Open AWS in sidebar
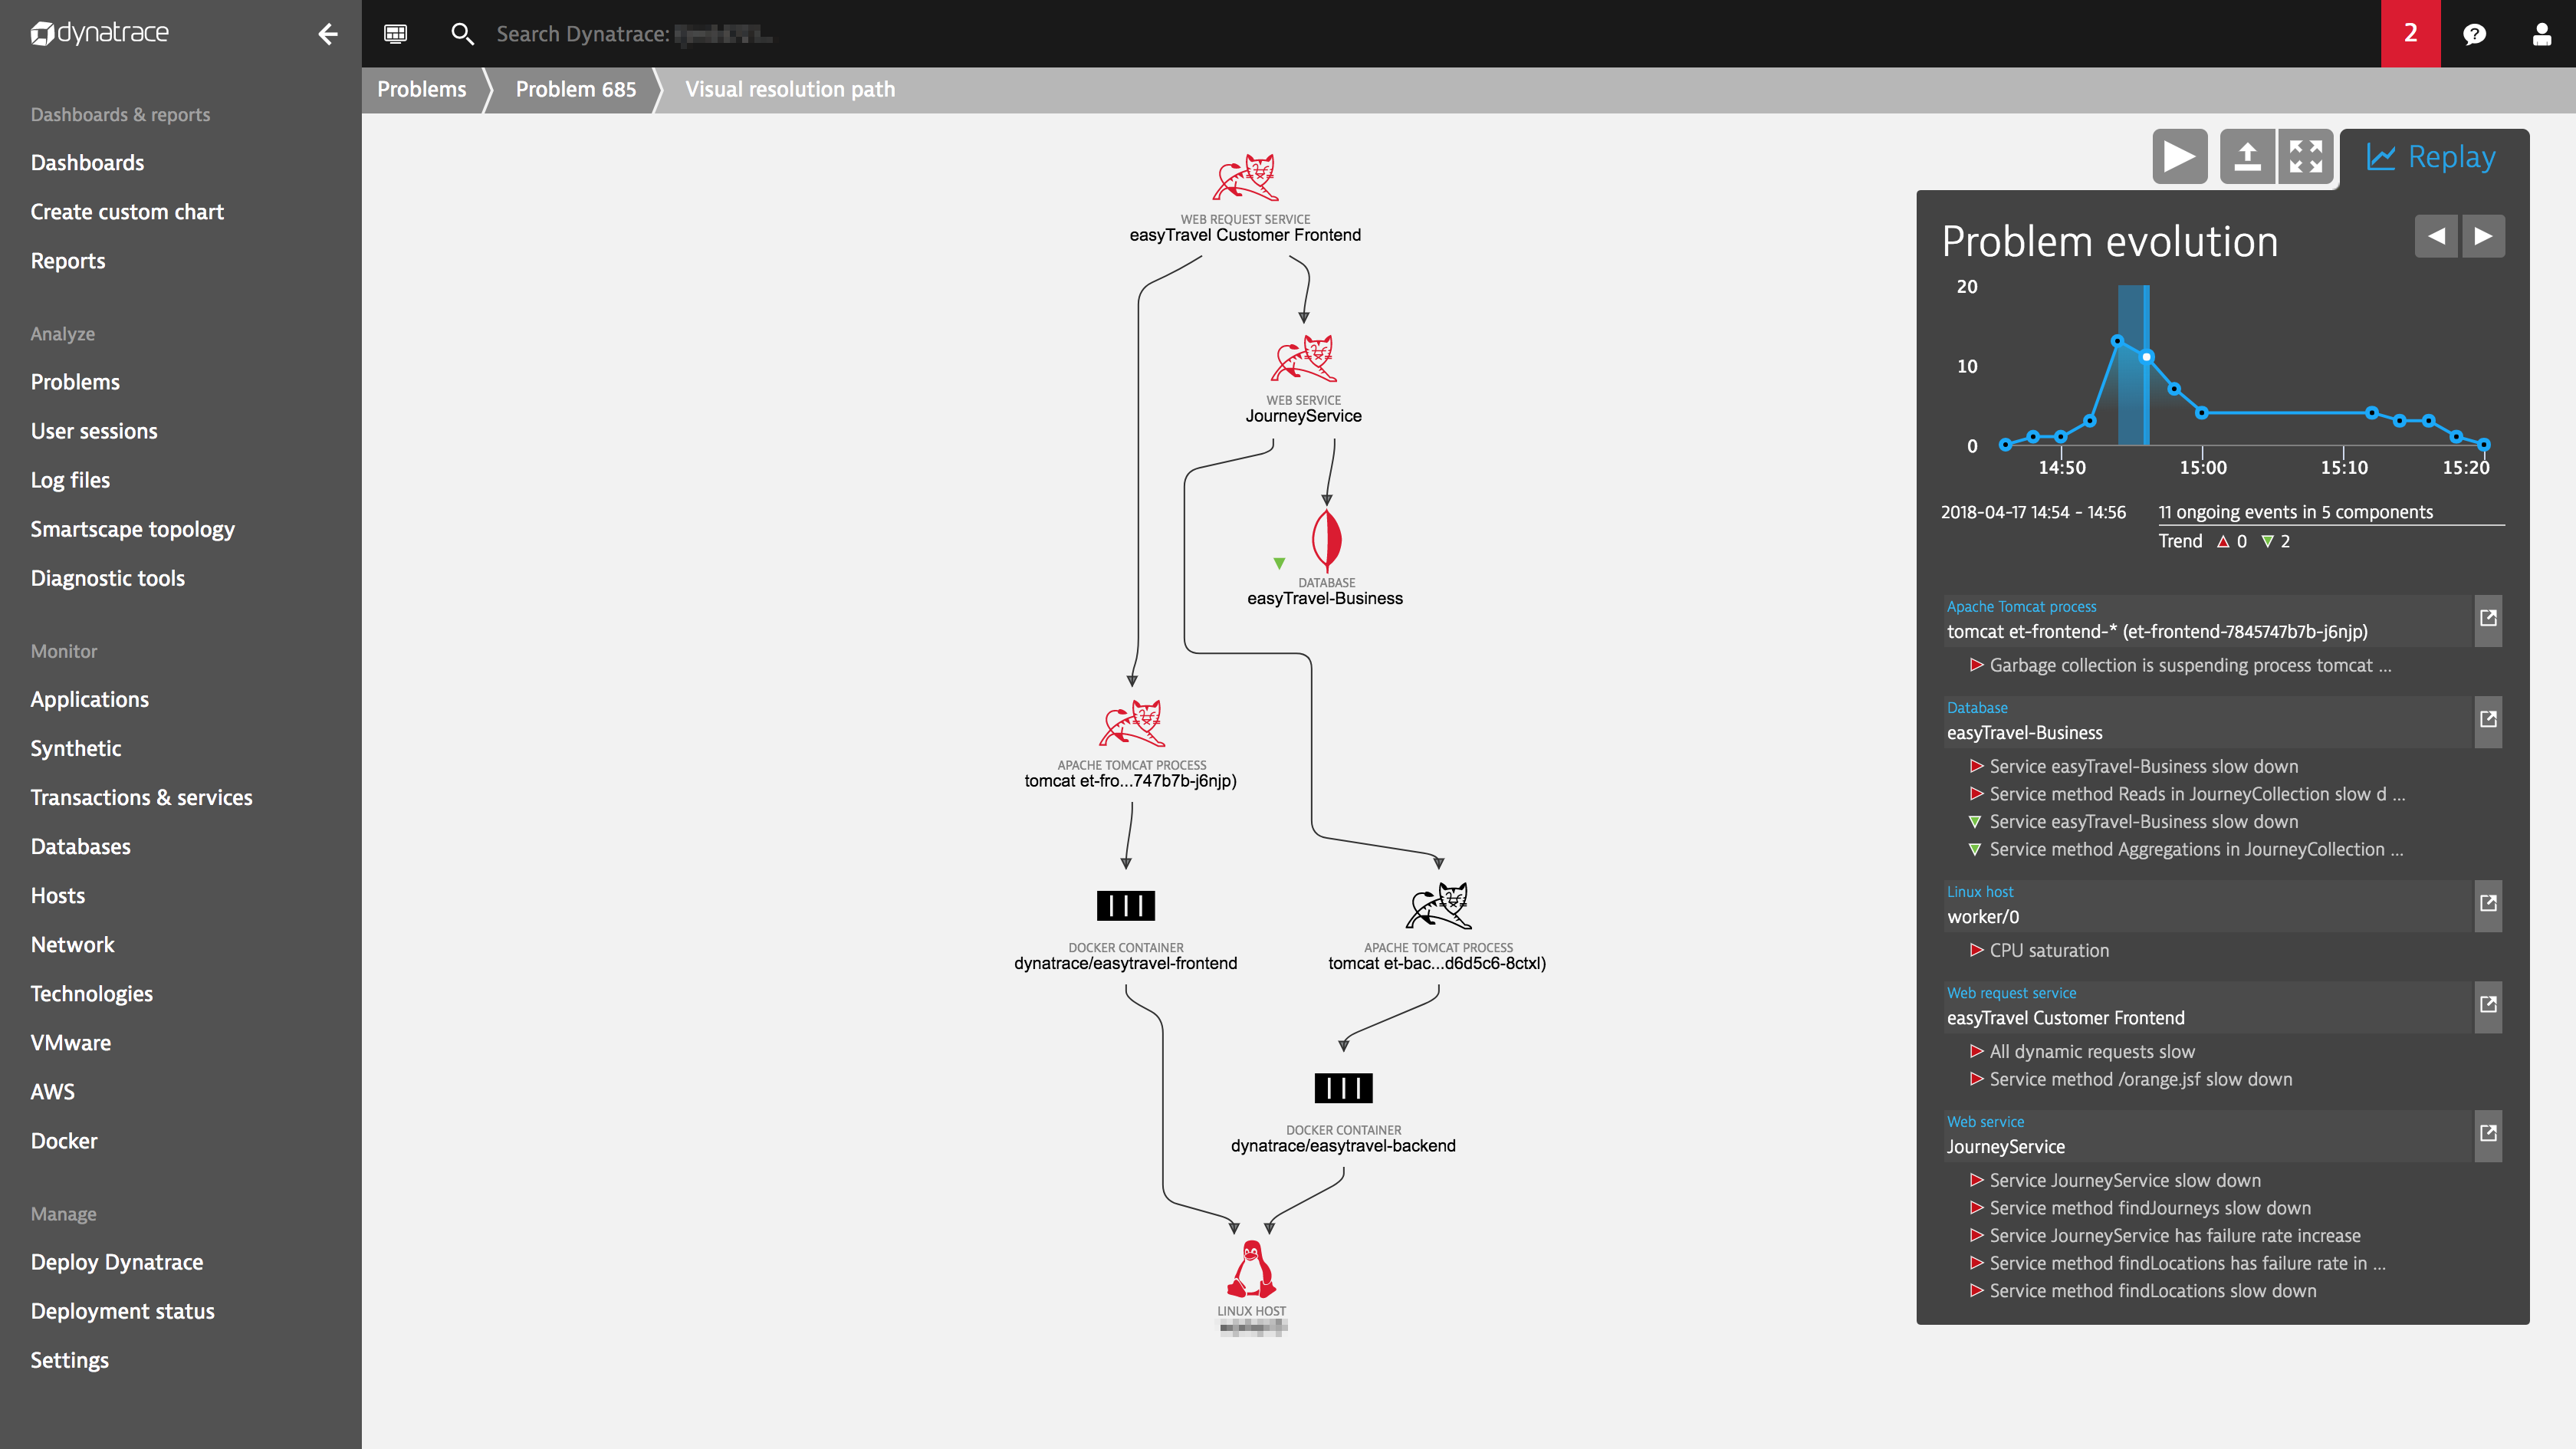 pos(52,1091)
